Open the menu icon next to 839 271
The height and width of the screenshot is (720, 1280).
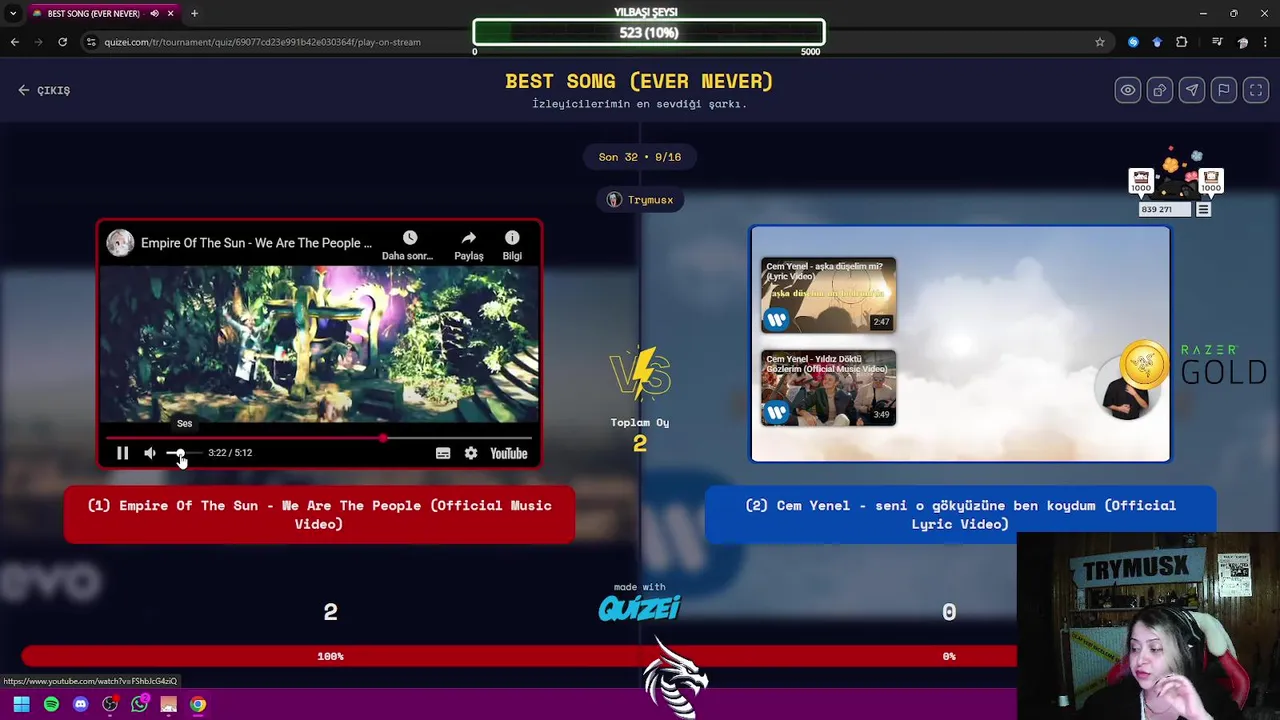point(1204,209)
